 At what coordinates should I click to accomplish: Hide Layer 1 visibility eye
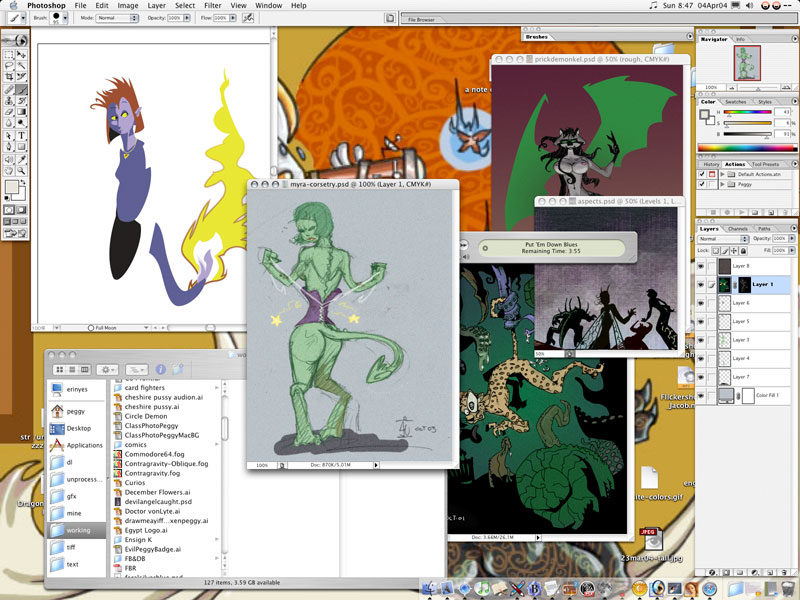(x=701, y=285)
